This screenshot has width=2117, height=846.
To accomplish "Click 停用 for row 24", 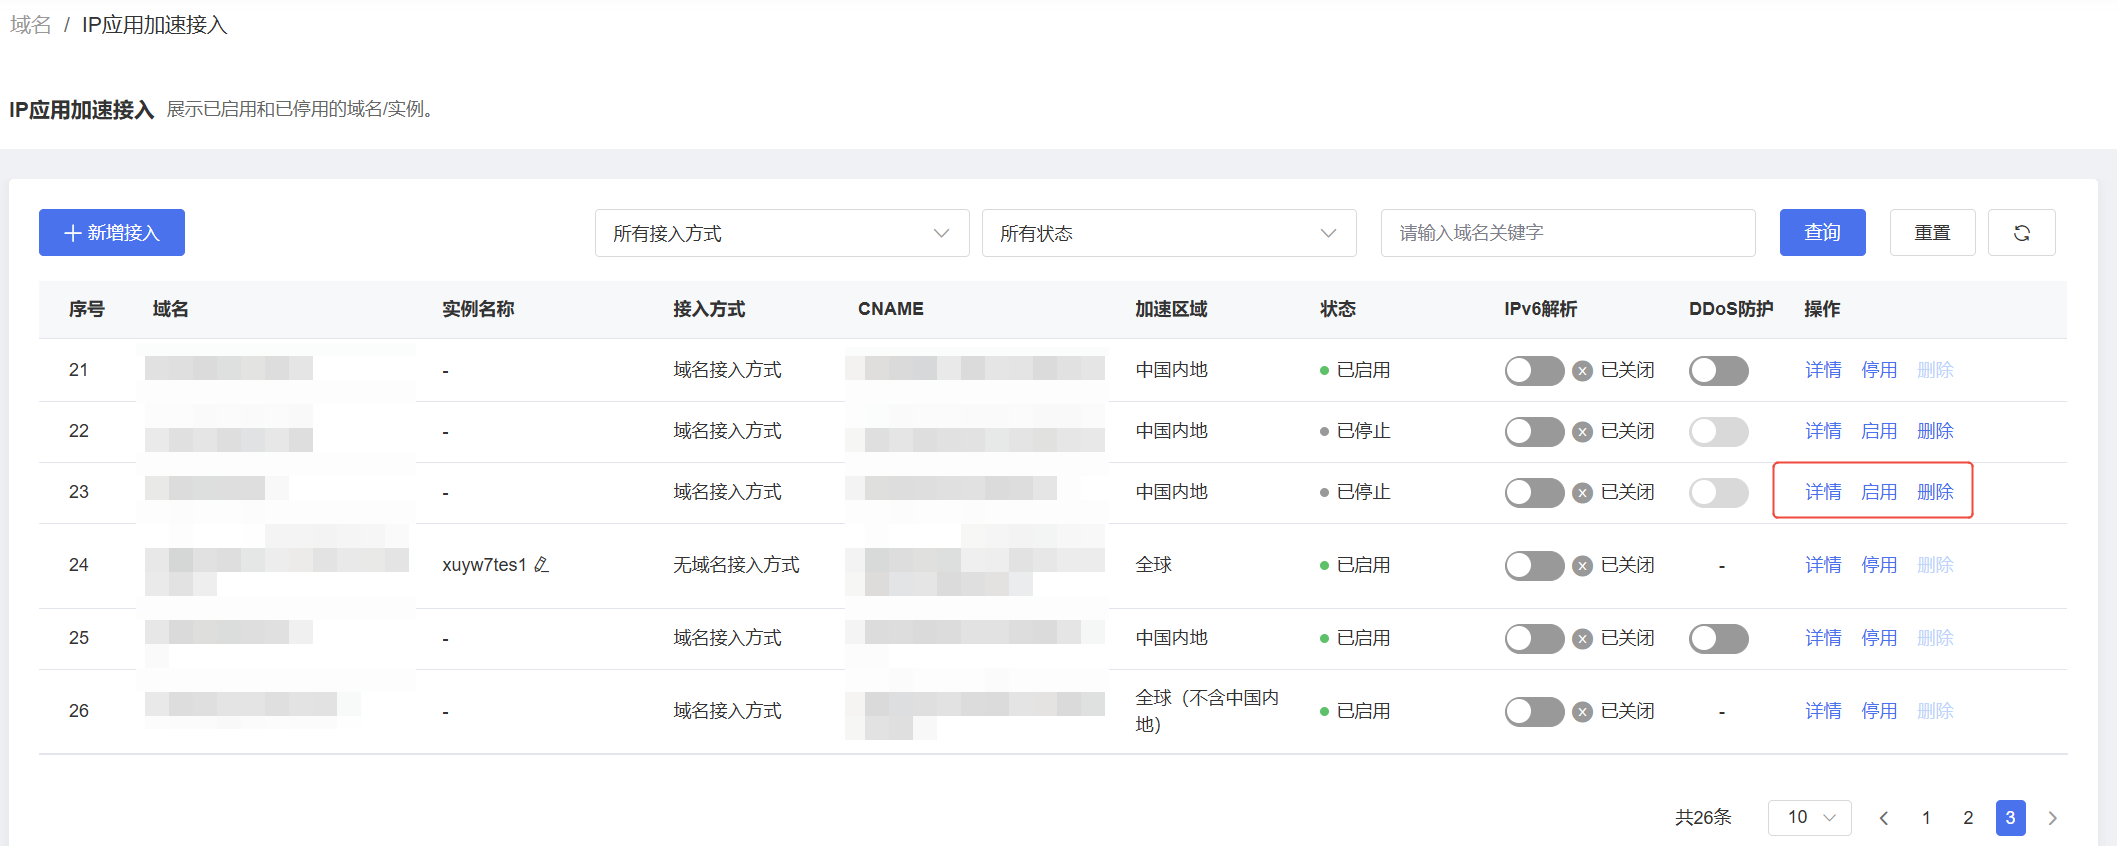I will tap(1879, 566).
